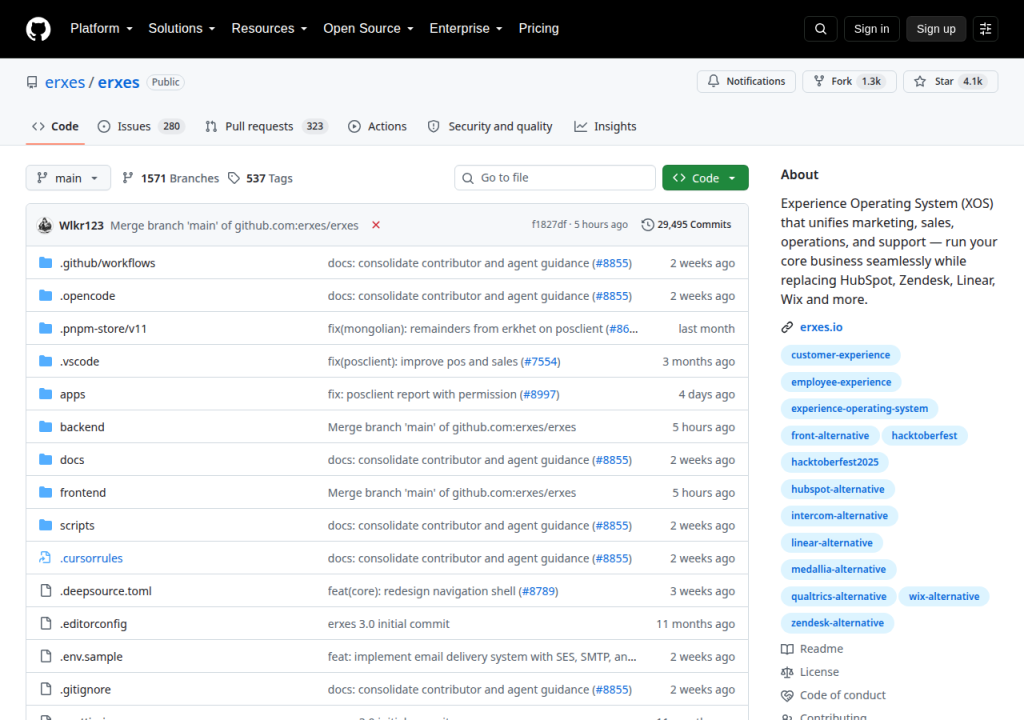This screenshot has height=720, width=1024.
Task: Click the .github/workflows folder icon
Action: [x=45, y=263]
